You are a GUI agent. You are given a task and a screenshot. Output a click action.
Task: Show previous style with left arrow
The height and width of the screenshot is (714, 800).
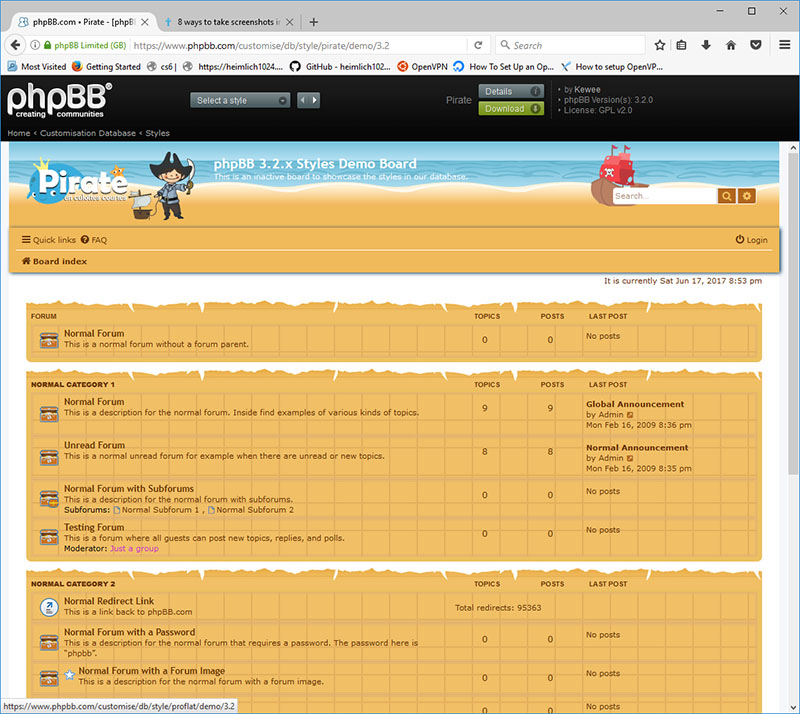303,100
